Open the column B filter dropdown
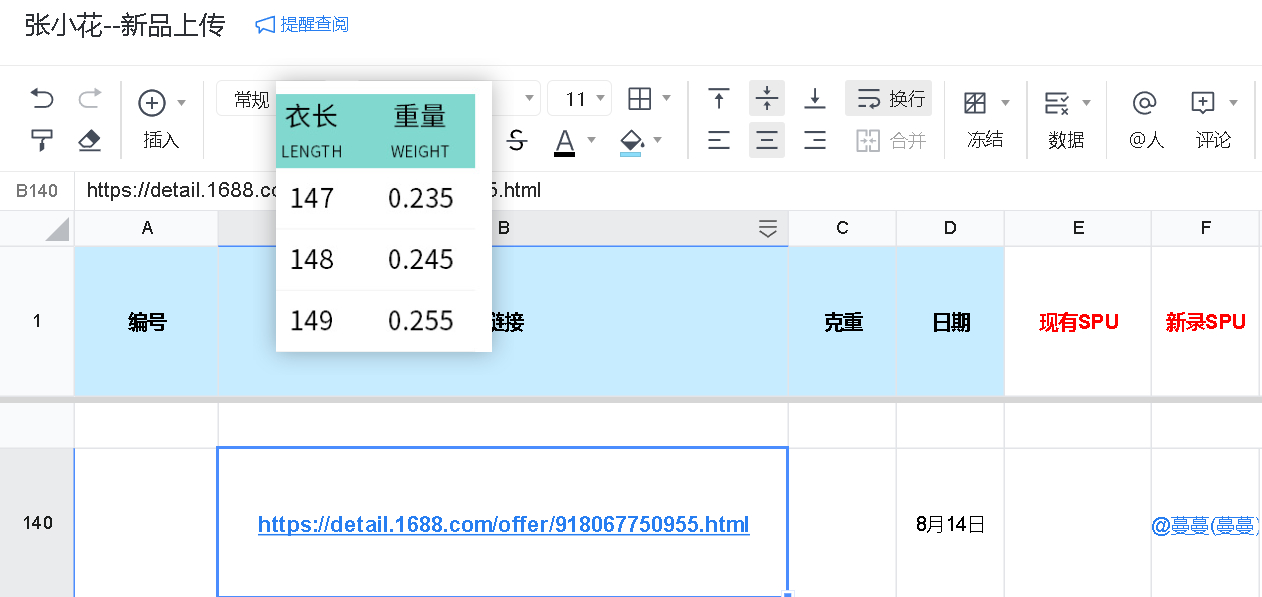 pyautogui.click(x=768, y=229)
